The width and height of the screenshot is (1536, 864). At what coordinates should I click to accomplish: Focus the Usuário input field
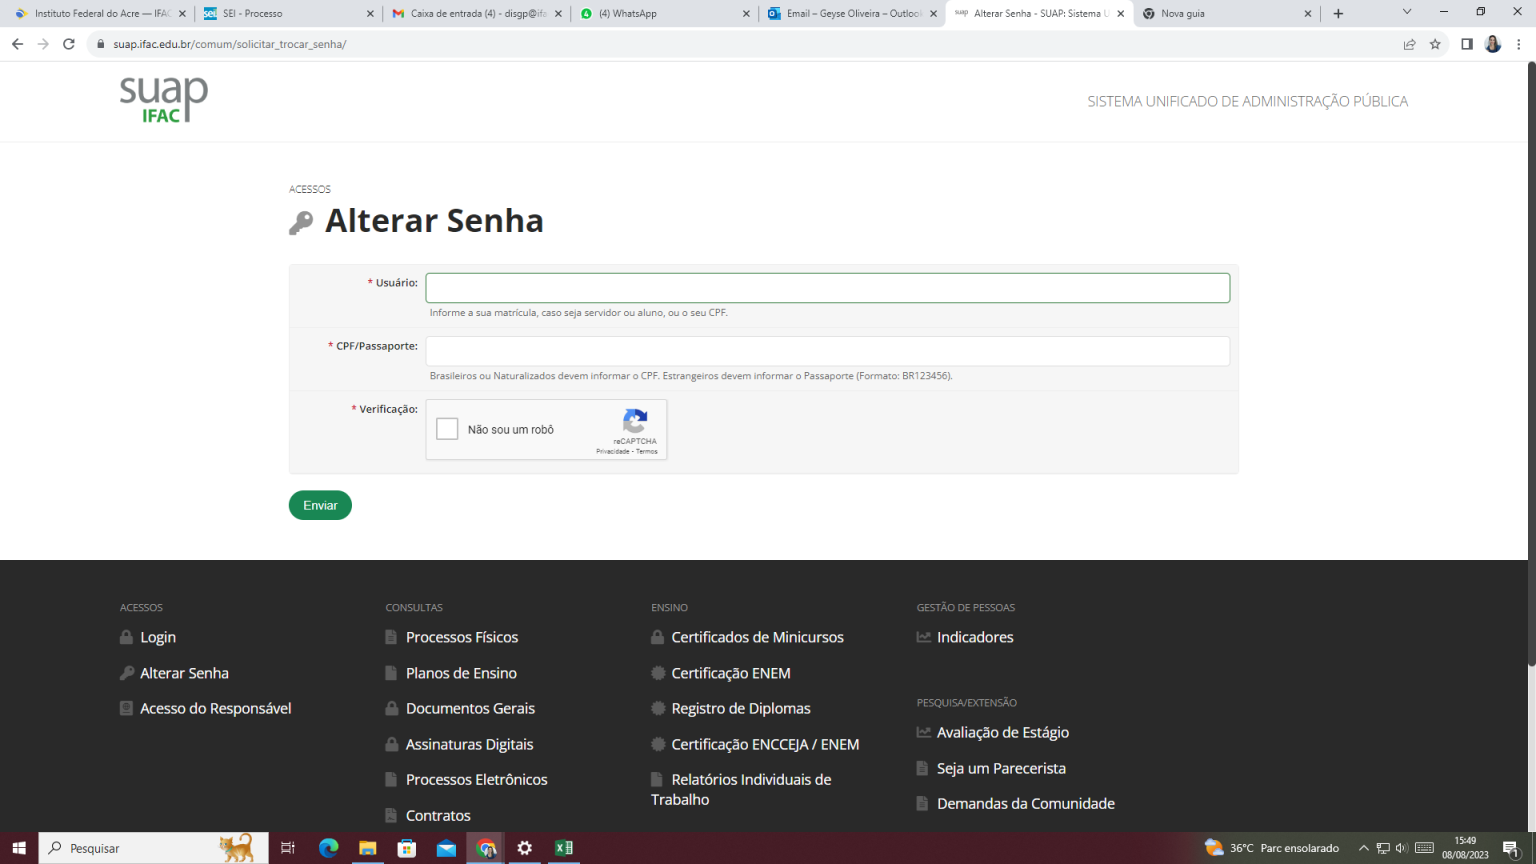[827, 288]
